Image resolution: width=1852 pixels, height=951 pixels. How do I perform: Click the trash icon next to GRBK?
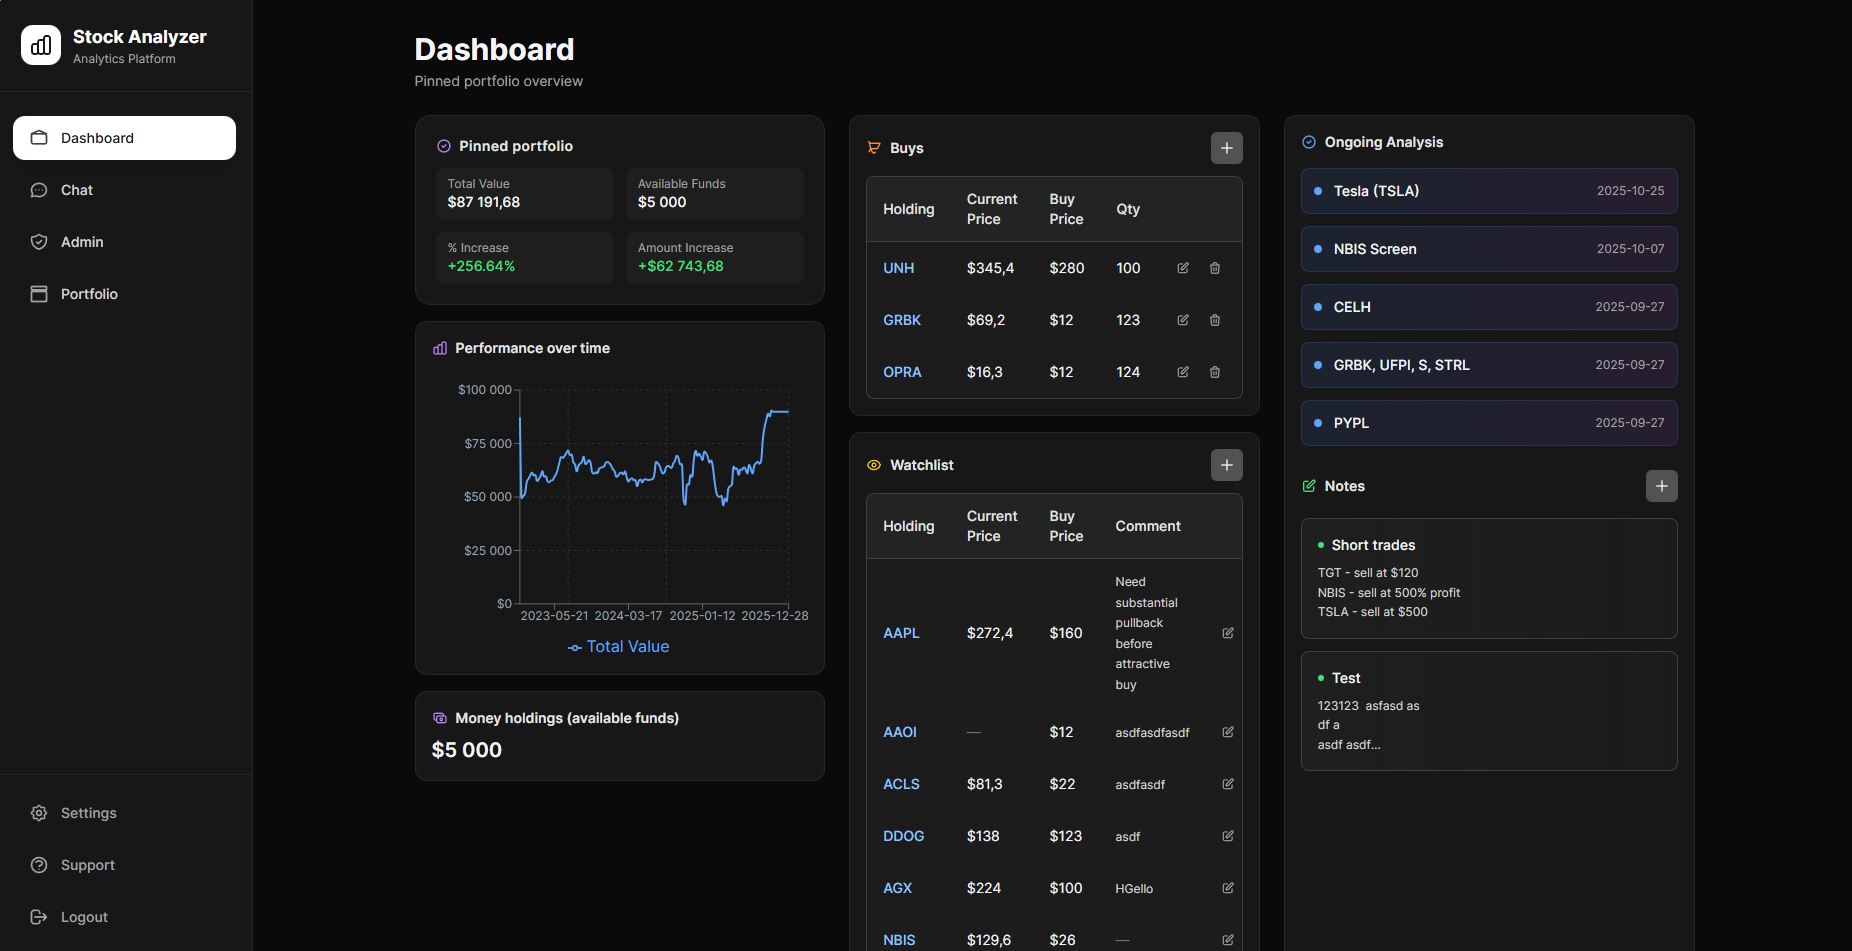point(1215,320)
